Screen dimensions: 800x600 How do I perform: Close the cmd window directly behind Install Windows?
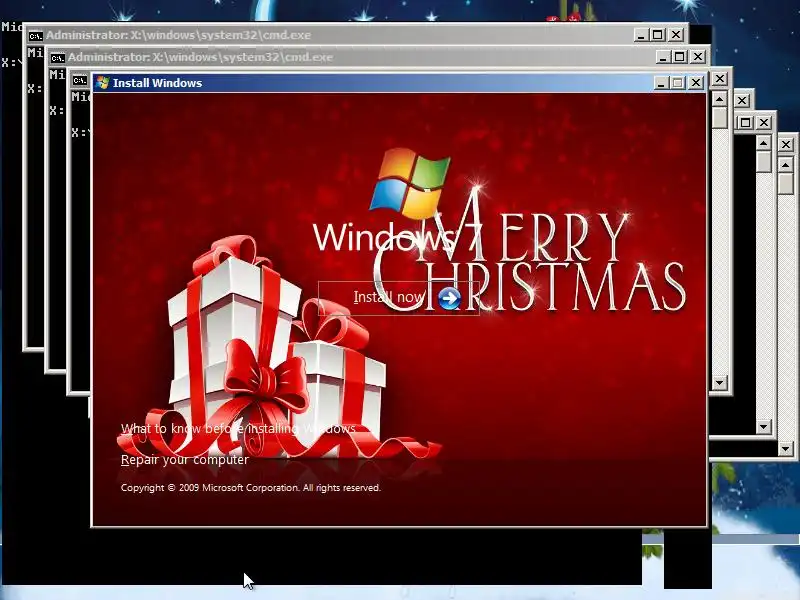point(719,79)
